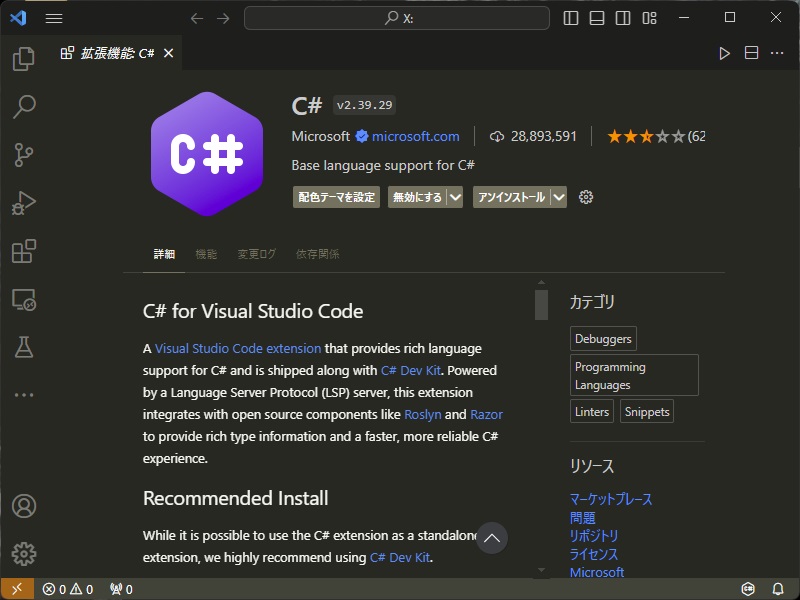This screenshot has width=800, height=600.
Task: Click the extension settings gear icon
Action: (586, 197)
